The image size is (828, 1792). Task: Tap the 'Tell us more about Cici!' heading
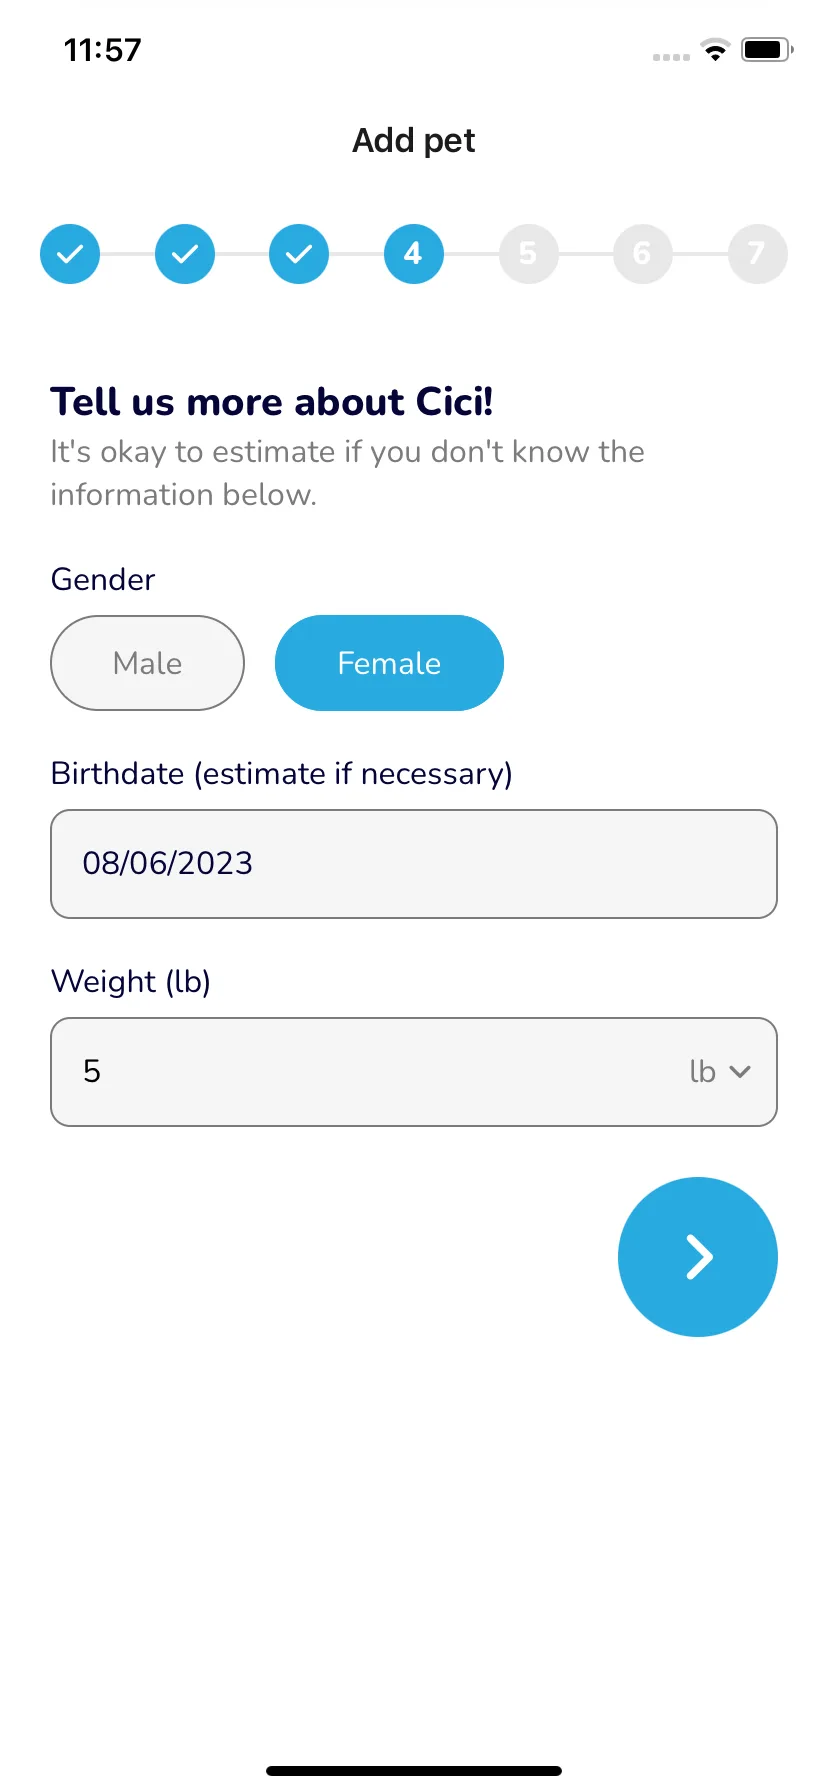272,402
